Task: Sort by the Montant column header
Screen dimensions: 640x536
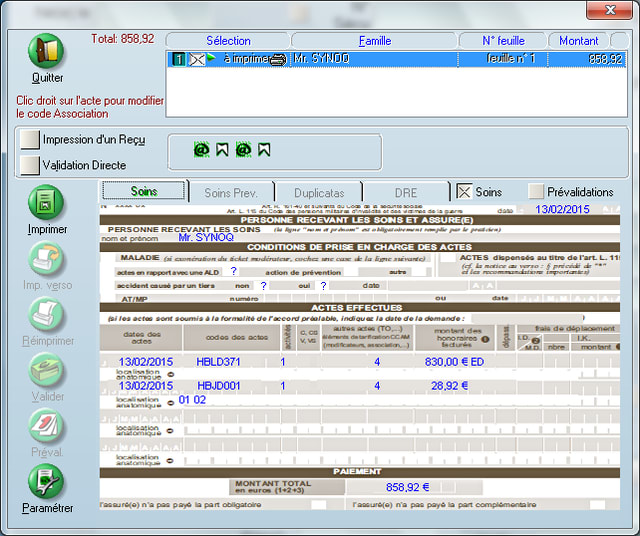Action: pos(578,41)
